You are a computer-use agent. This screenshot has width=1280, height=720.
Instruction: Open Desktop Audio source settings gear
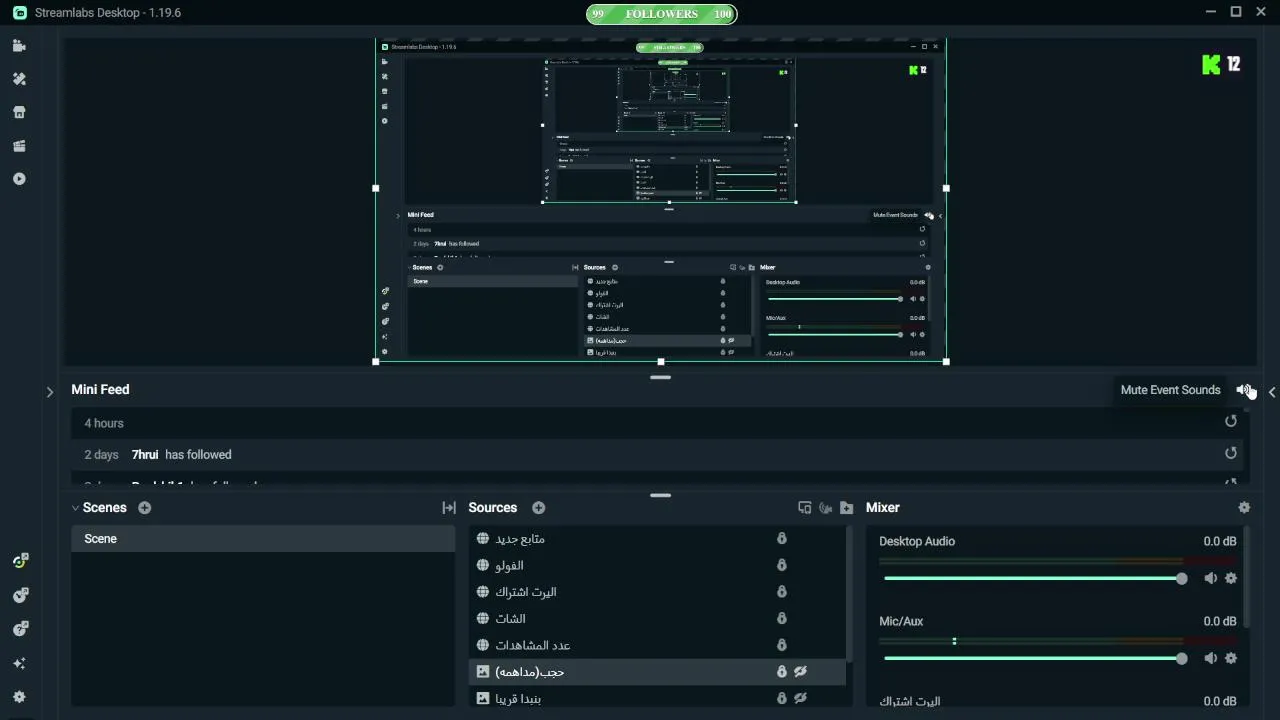[1231, 578]
